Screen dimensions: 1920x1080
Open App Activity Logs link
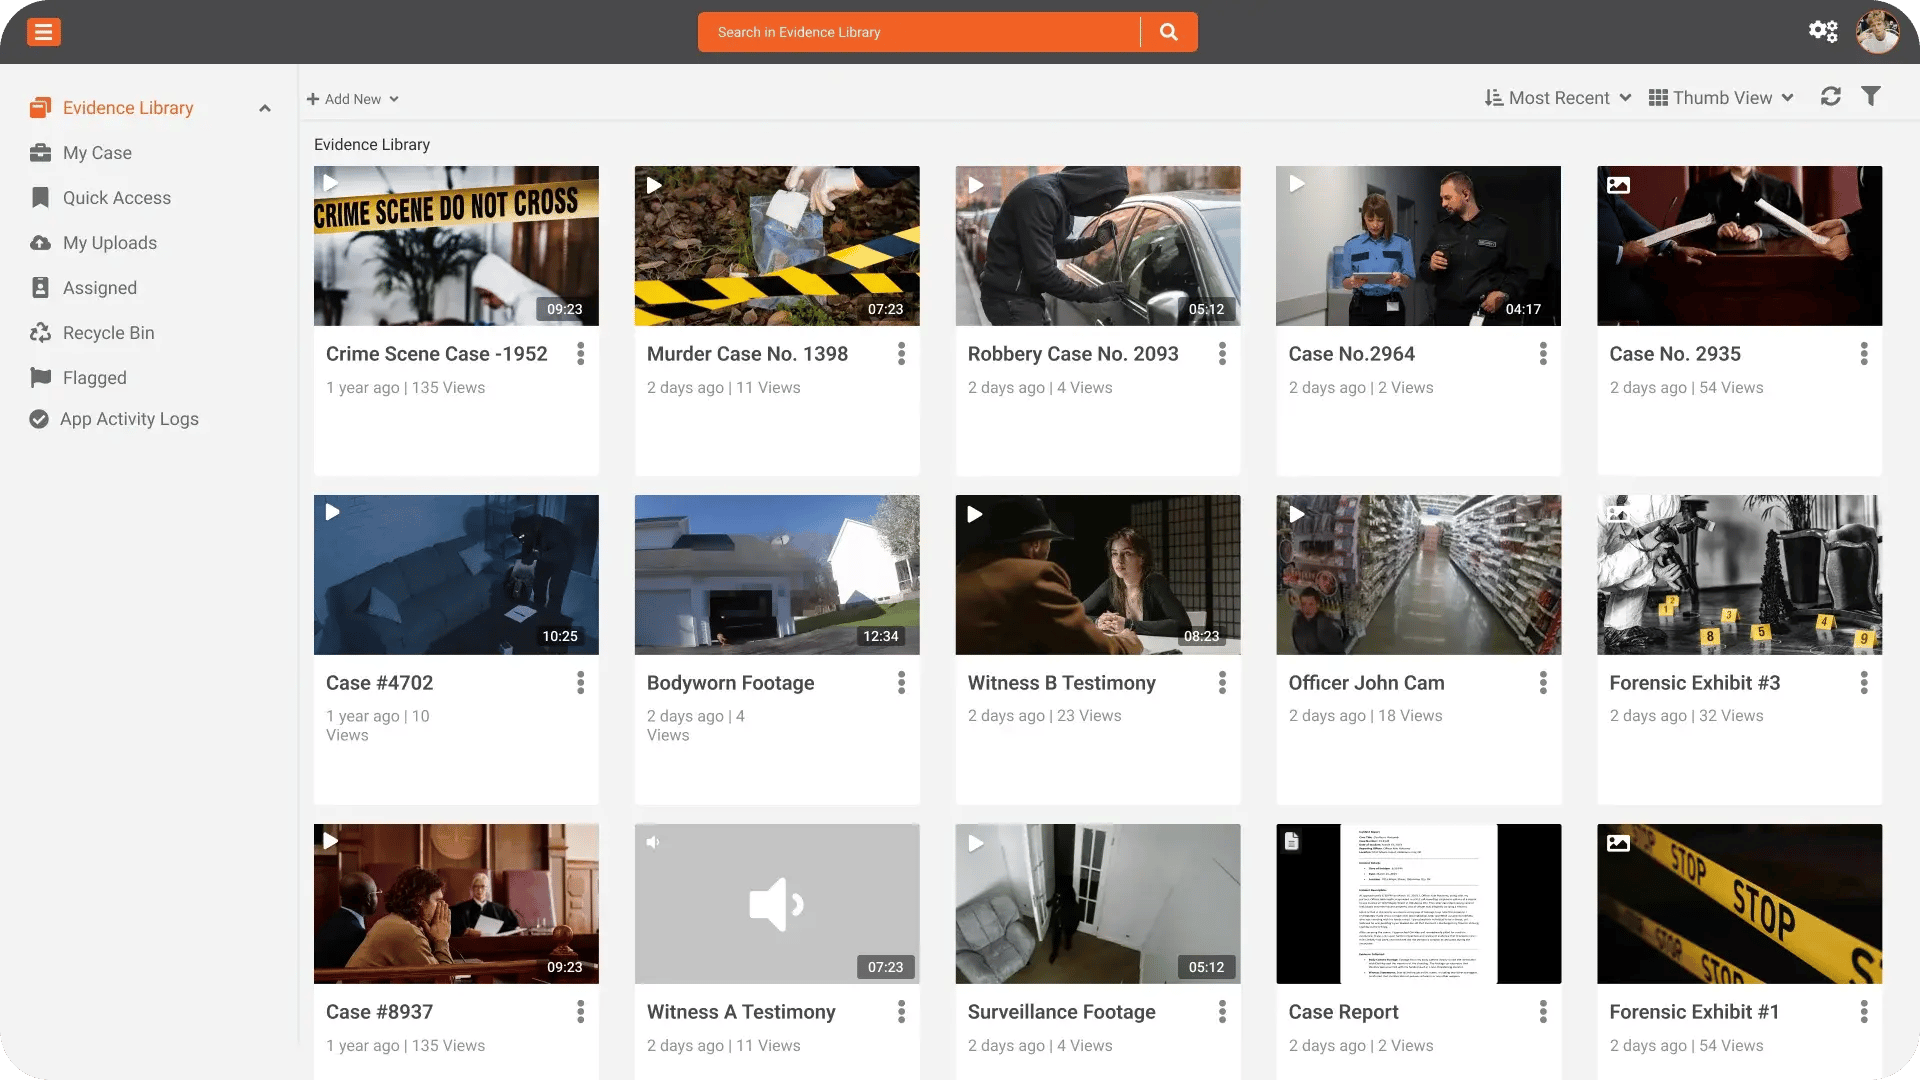129,419
